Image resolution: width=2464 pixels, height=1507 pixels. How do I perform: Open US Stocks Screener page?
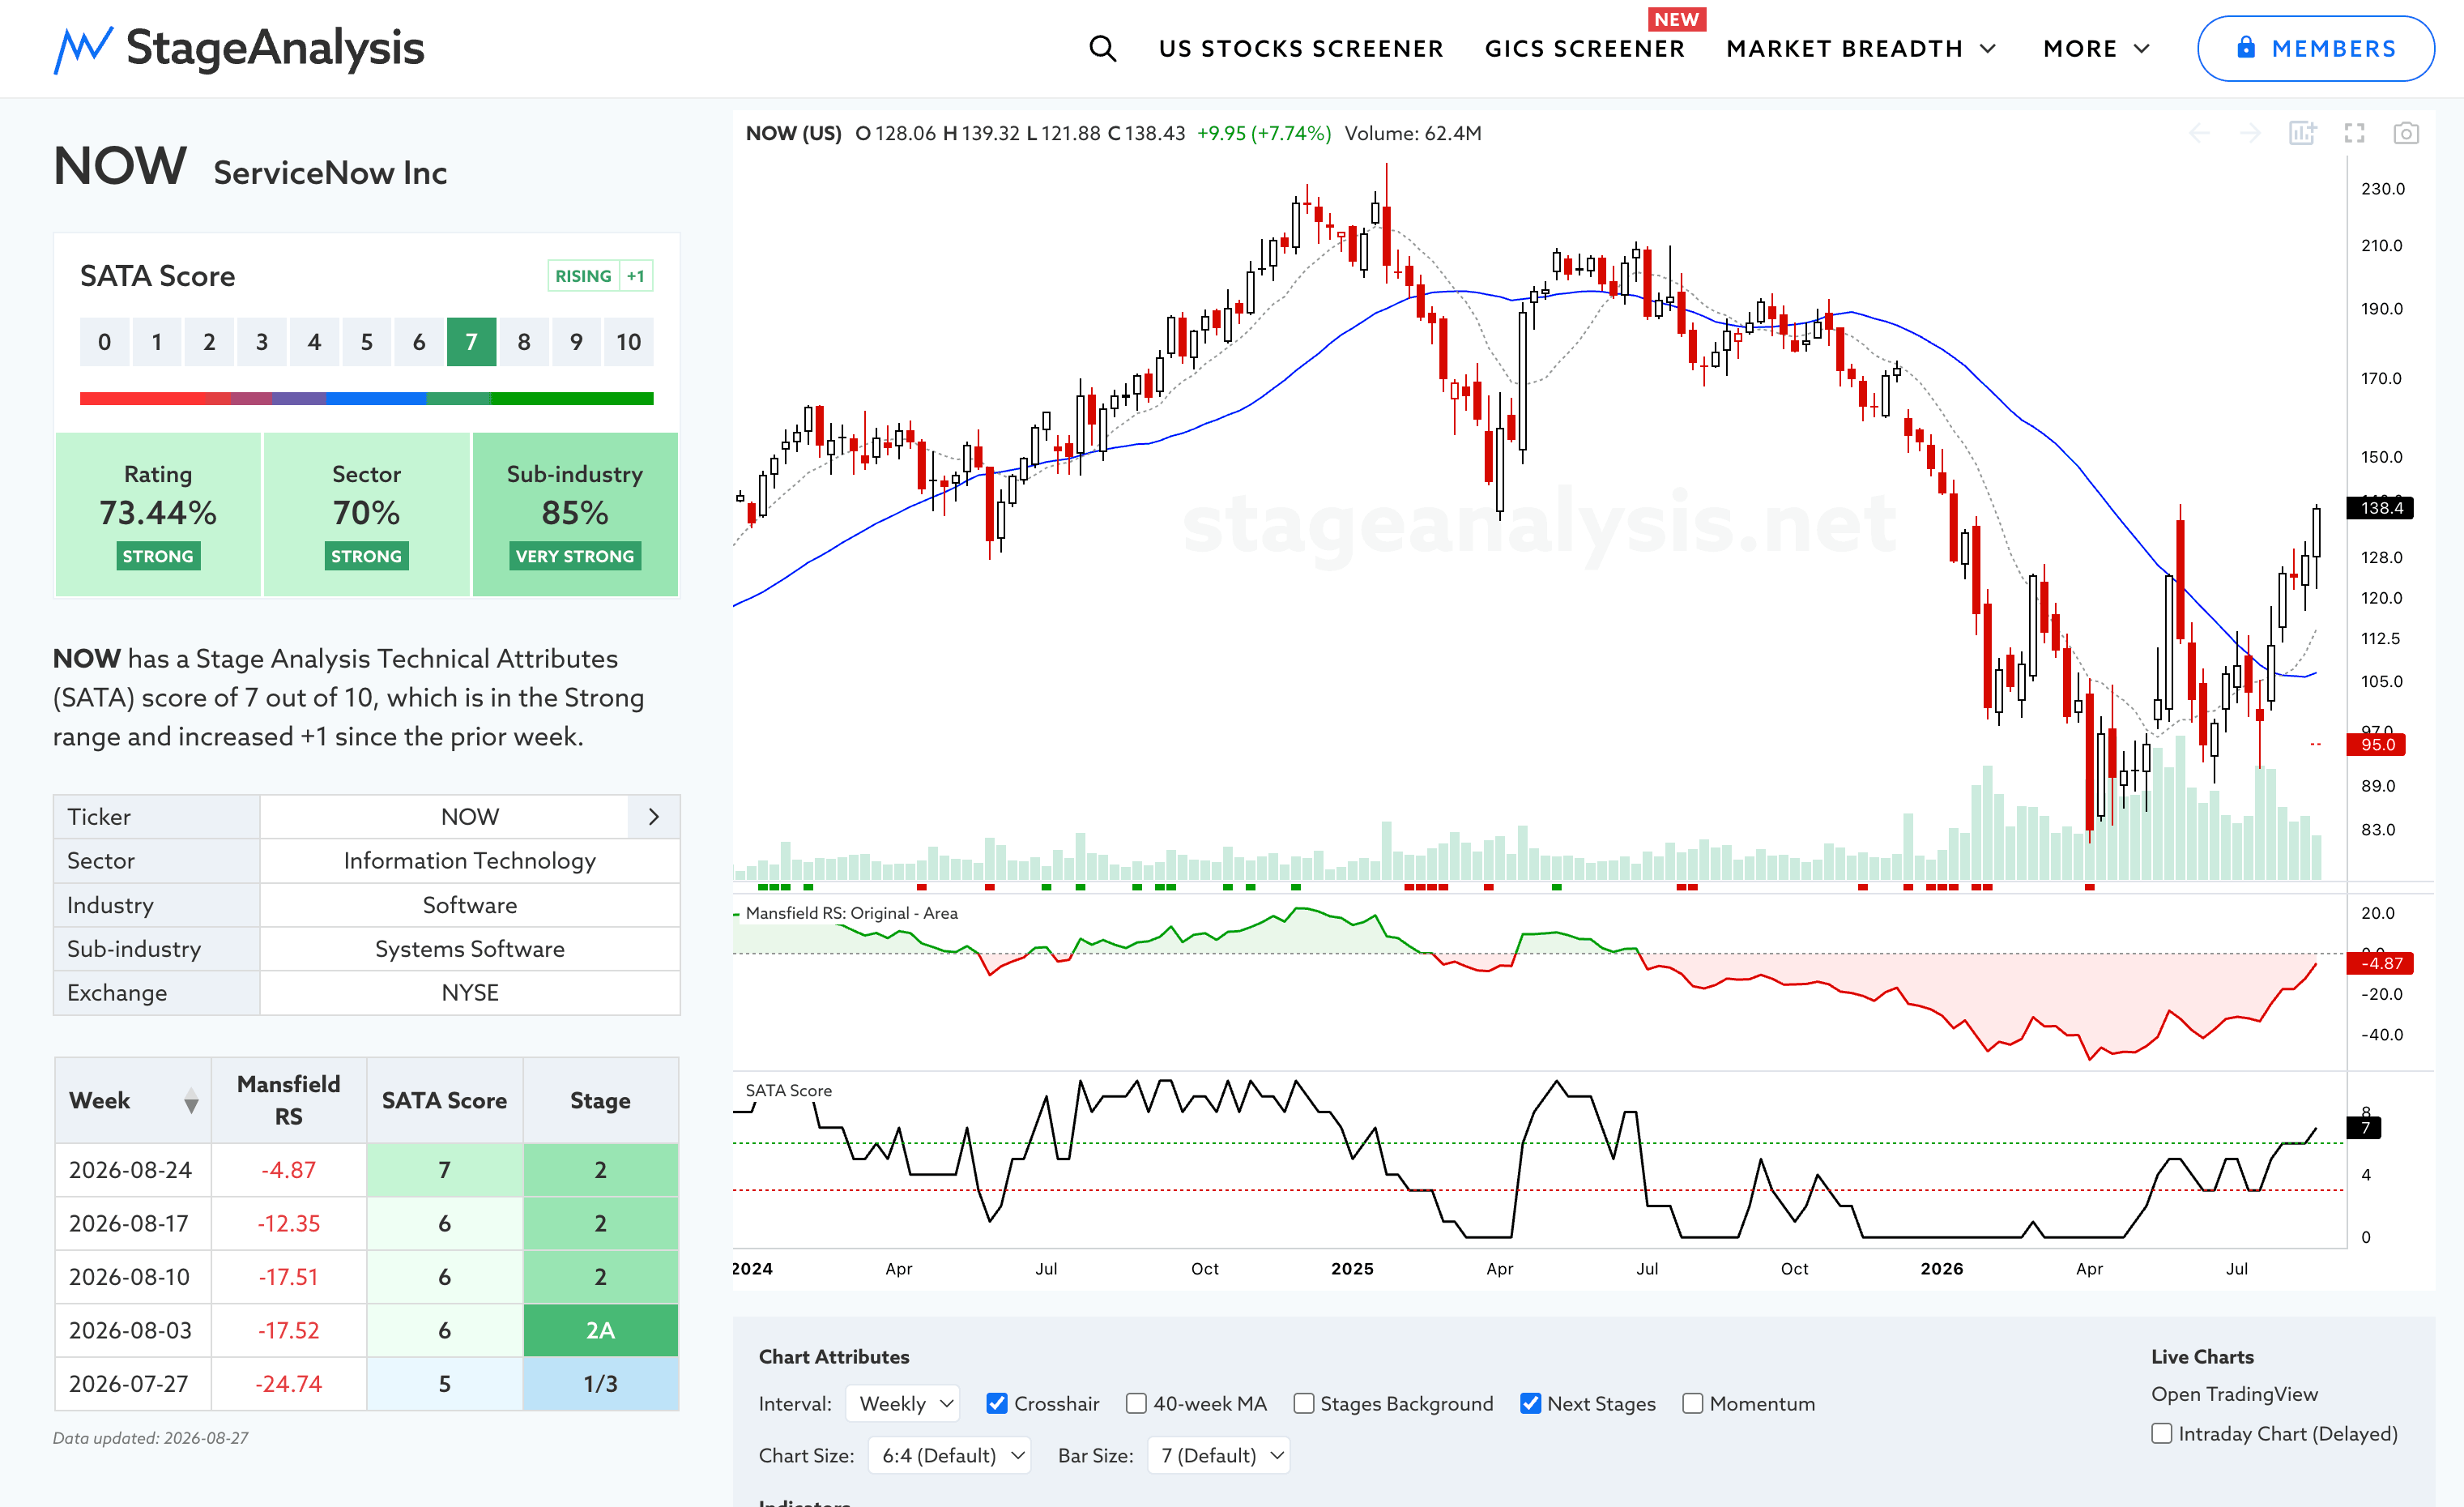coord(1301,48)
